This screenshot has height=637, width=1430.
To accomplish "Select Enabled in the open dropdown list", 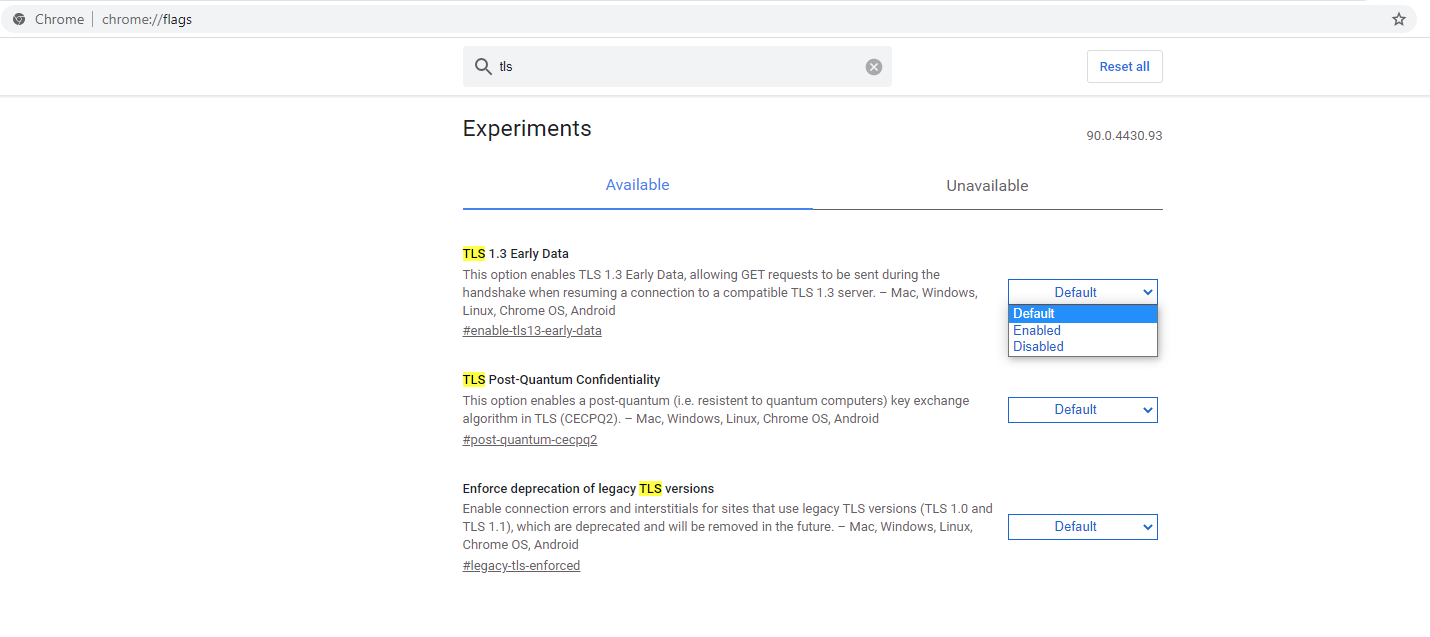I will (1082, 330).
